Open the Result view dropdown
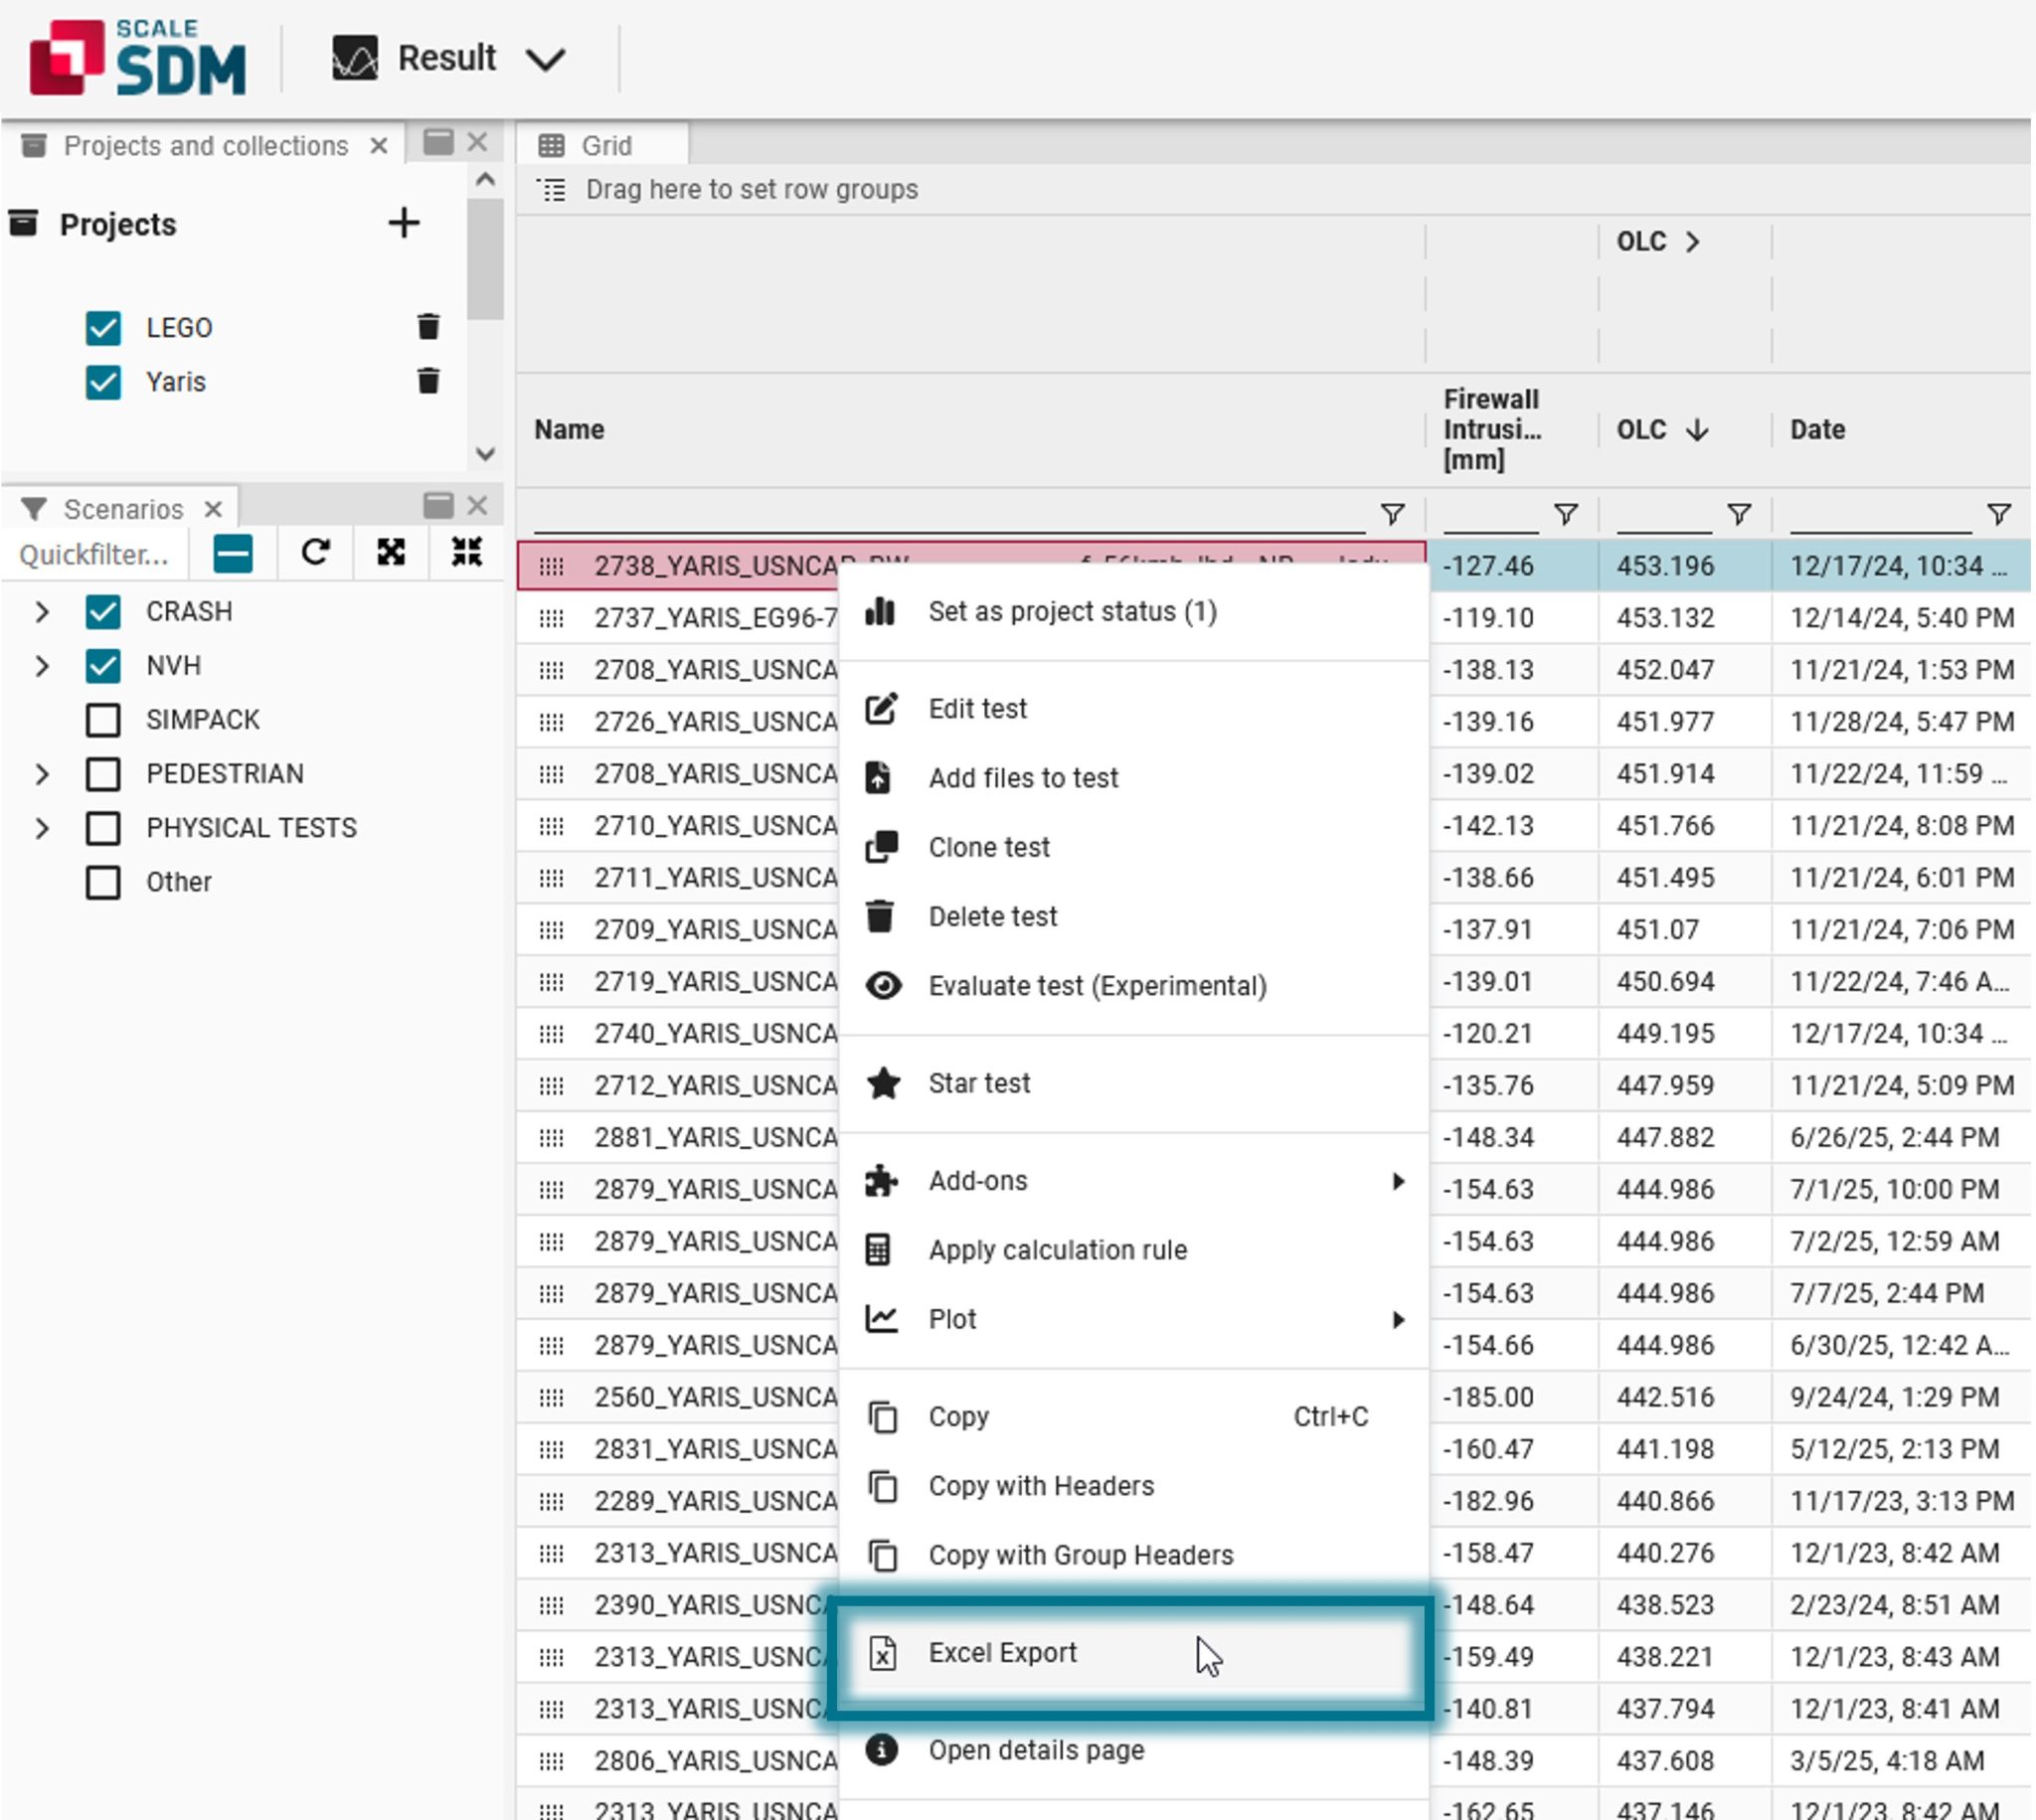Image resolution: width=2036 pixels, height=1820 pixels. coord(548,58)
